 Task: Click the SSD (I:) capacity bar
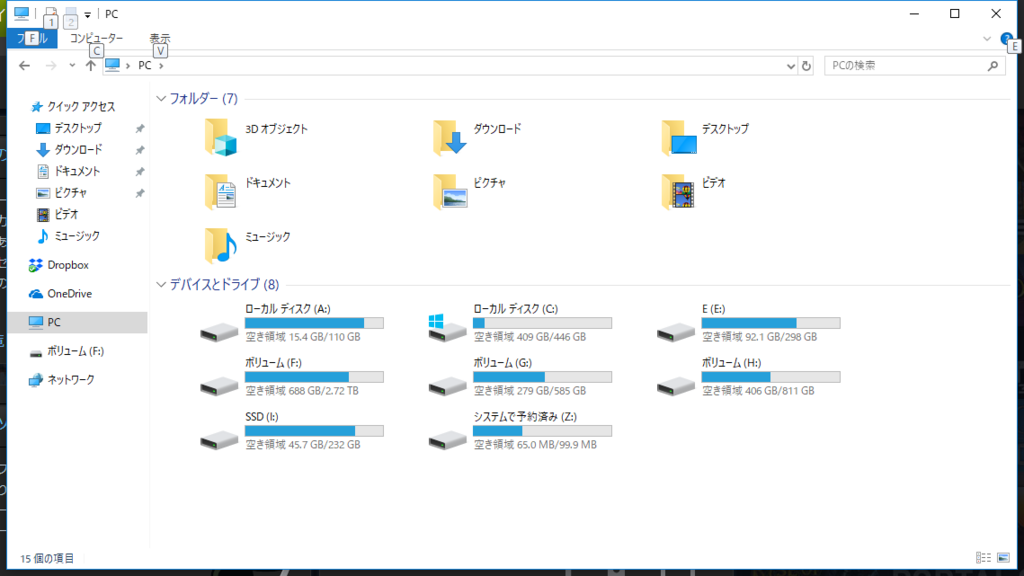pos(314,431)
